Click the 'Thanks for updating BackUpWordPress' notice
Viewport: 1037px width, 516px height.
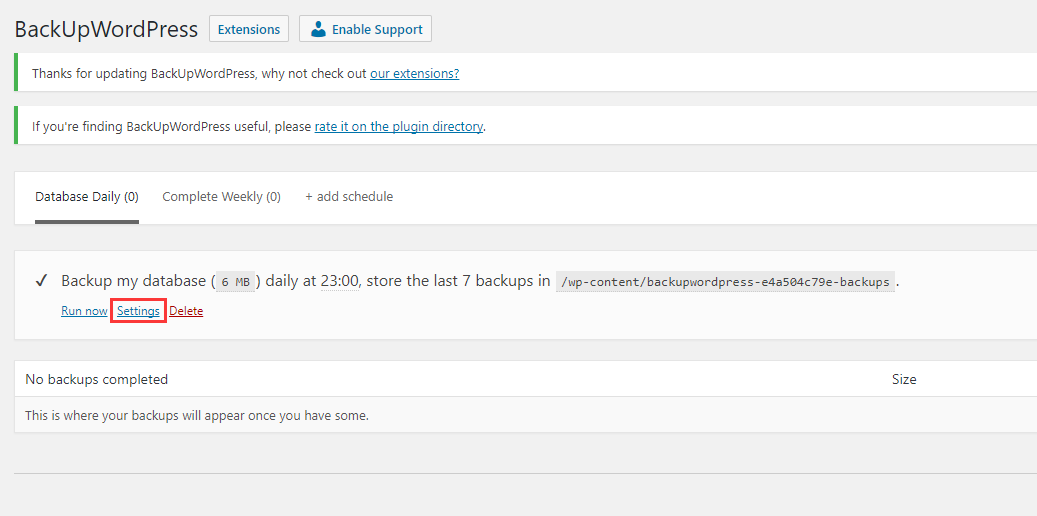[x=200, y=73]
